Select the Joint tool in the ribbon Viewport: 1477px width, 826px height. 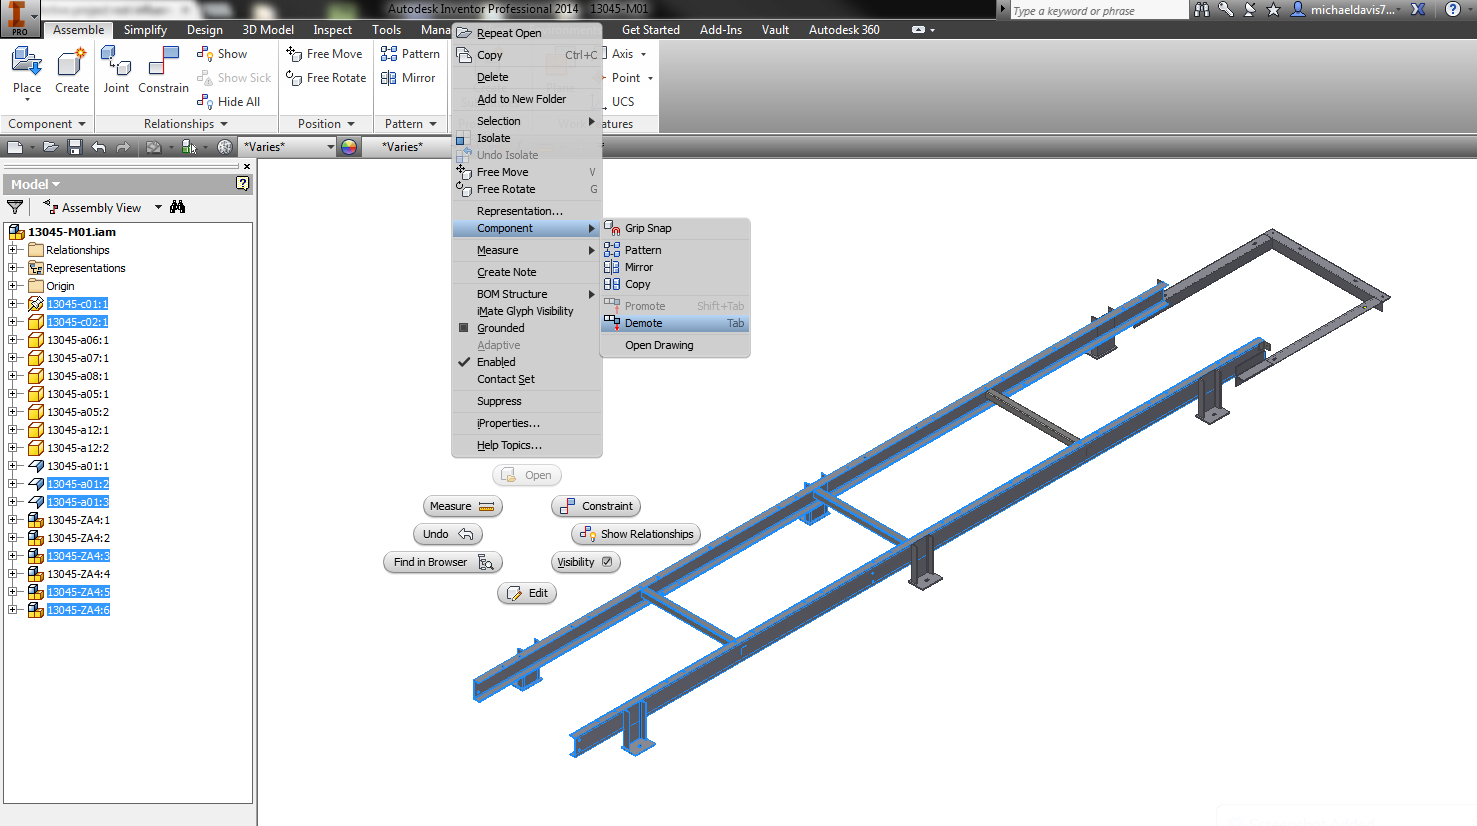tap(116, 70)
